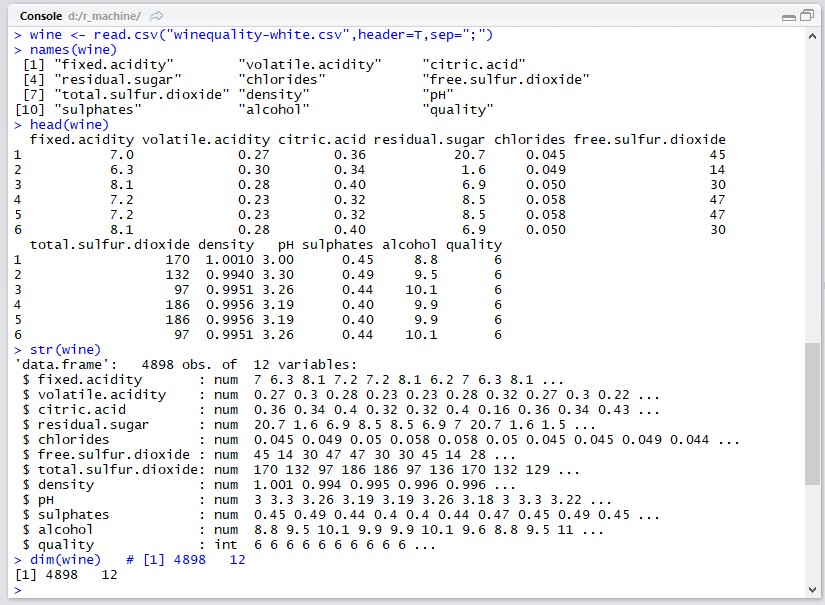825x605 pixels.
Task: Click the "quality" name in names output
Action: coord(458,110)
